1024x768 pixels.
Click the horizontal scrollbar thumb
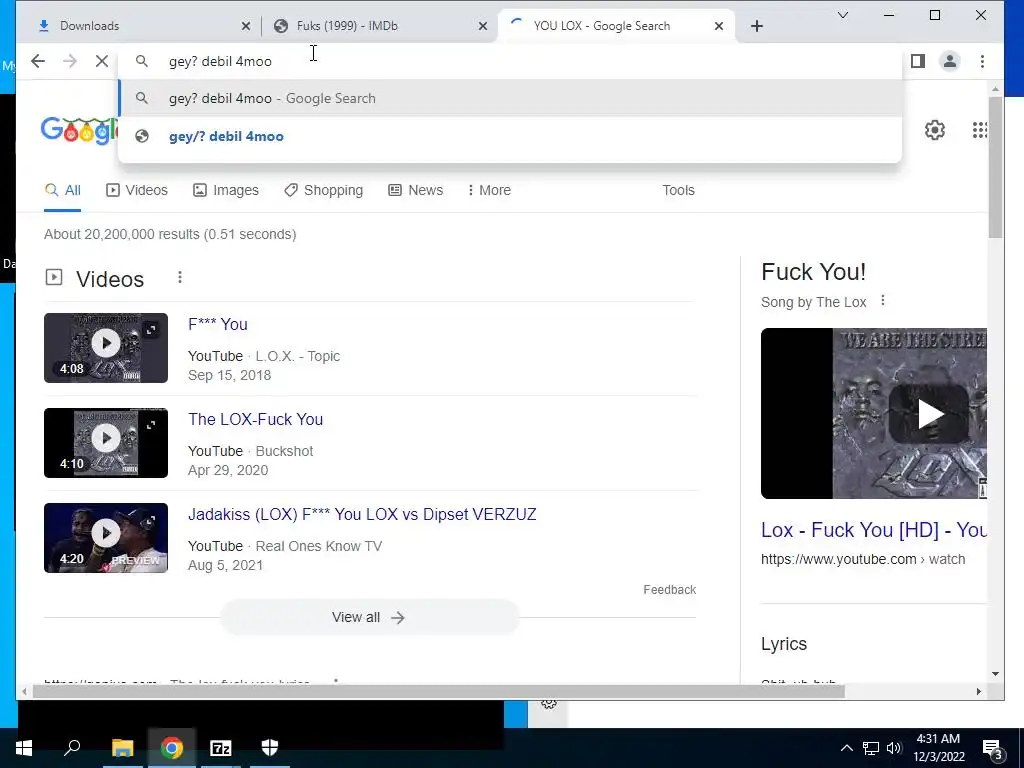(438, 691)
